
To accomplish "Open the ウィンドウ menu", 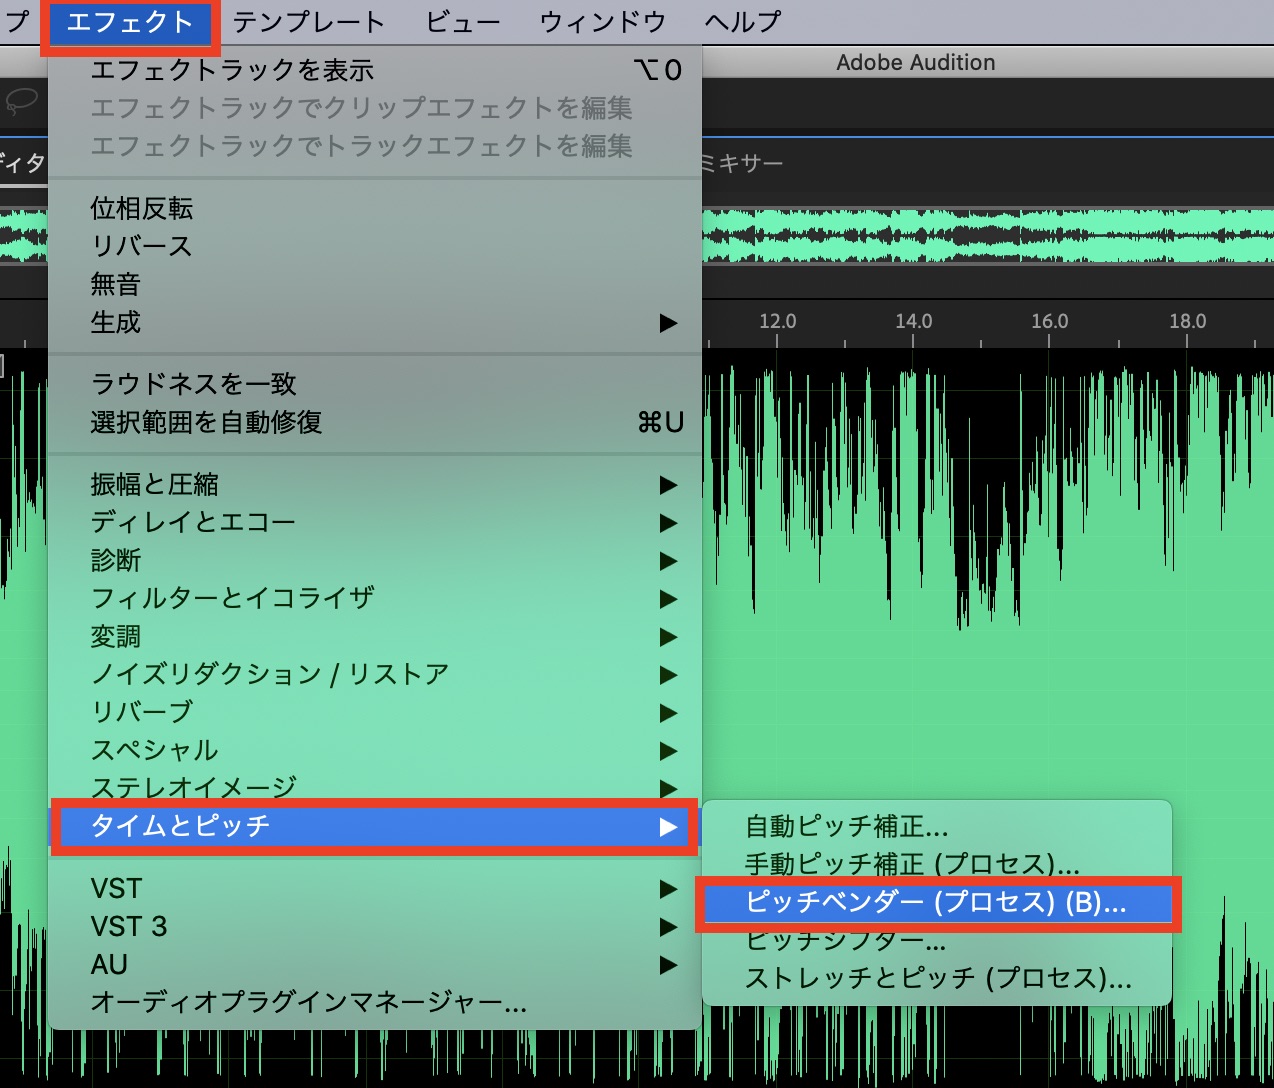I will 603,22.
